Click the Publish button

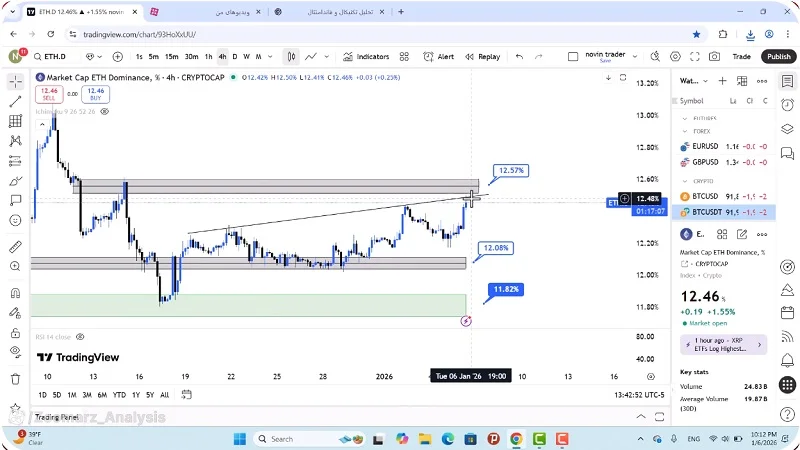778,57
